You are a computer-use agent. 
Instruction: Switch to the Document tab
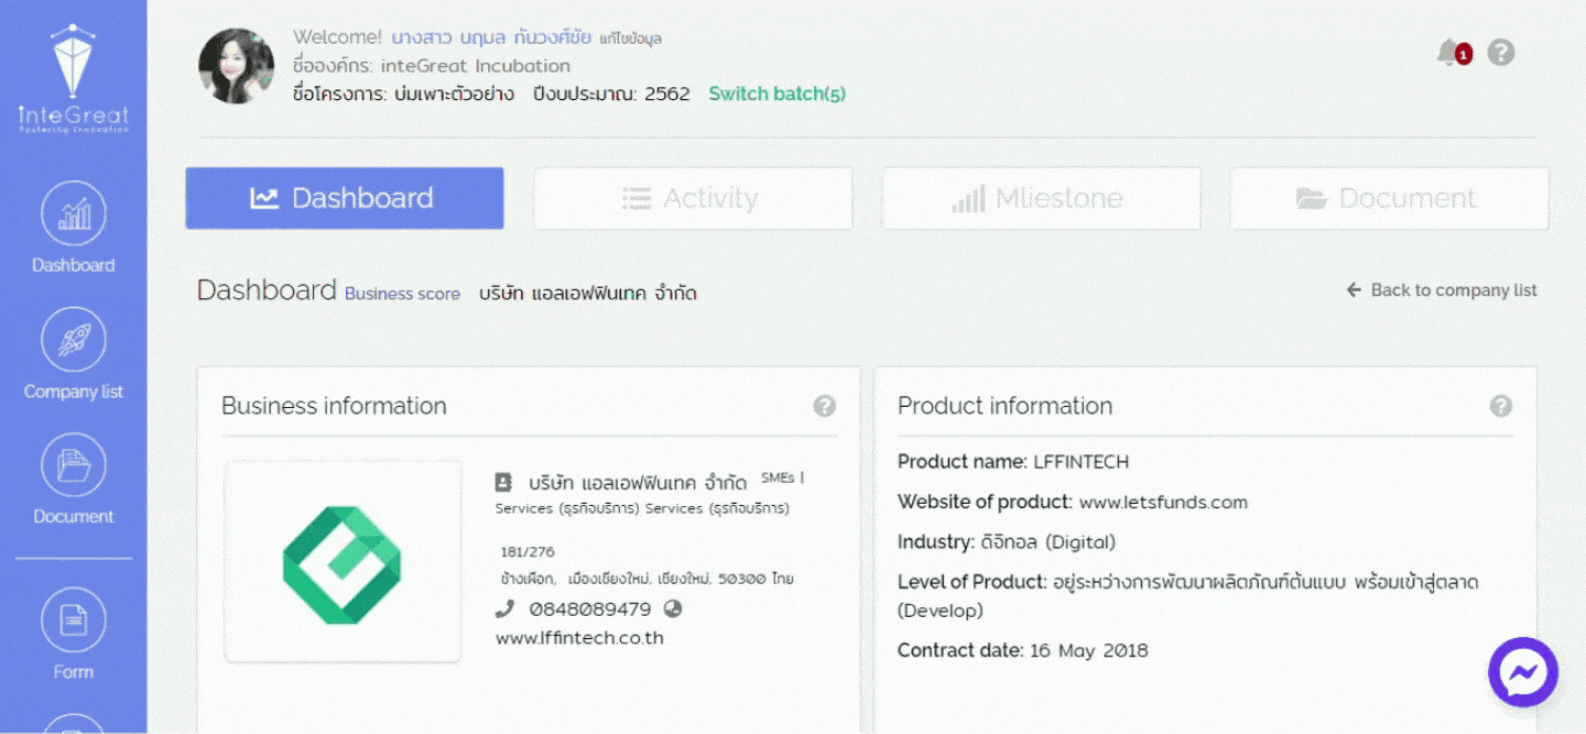coord(1389,198)
